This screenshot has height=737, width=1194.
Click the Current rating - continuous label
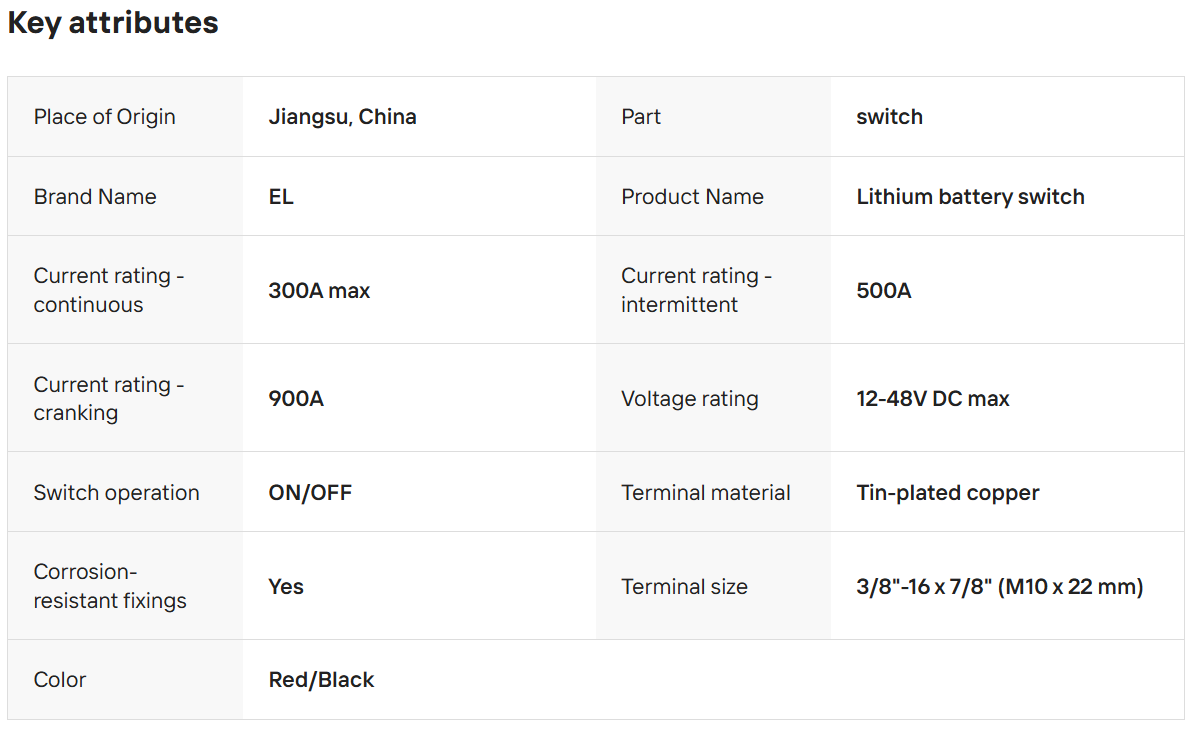coord(109,290)
